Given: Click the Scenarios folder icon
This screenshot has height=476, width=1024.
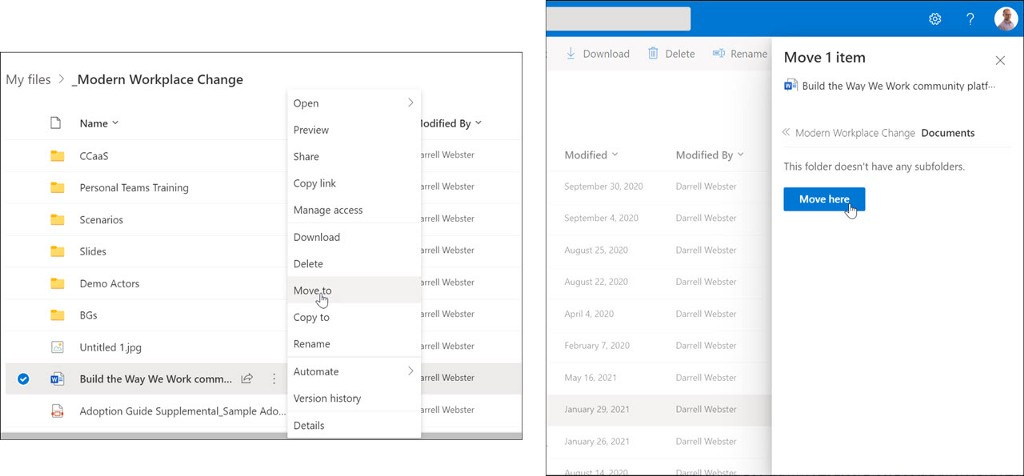Looking at the screenshot, I should pos(57,219).
